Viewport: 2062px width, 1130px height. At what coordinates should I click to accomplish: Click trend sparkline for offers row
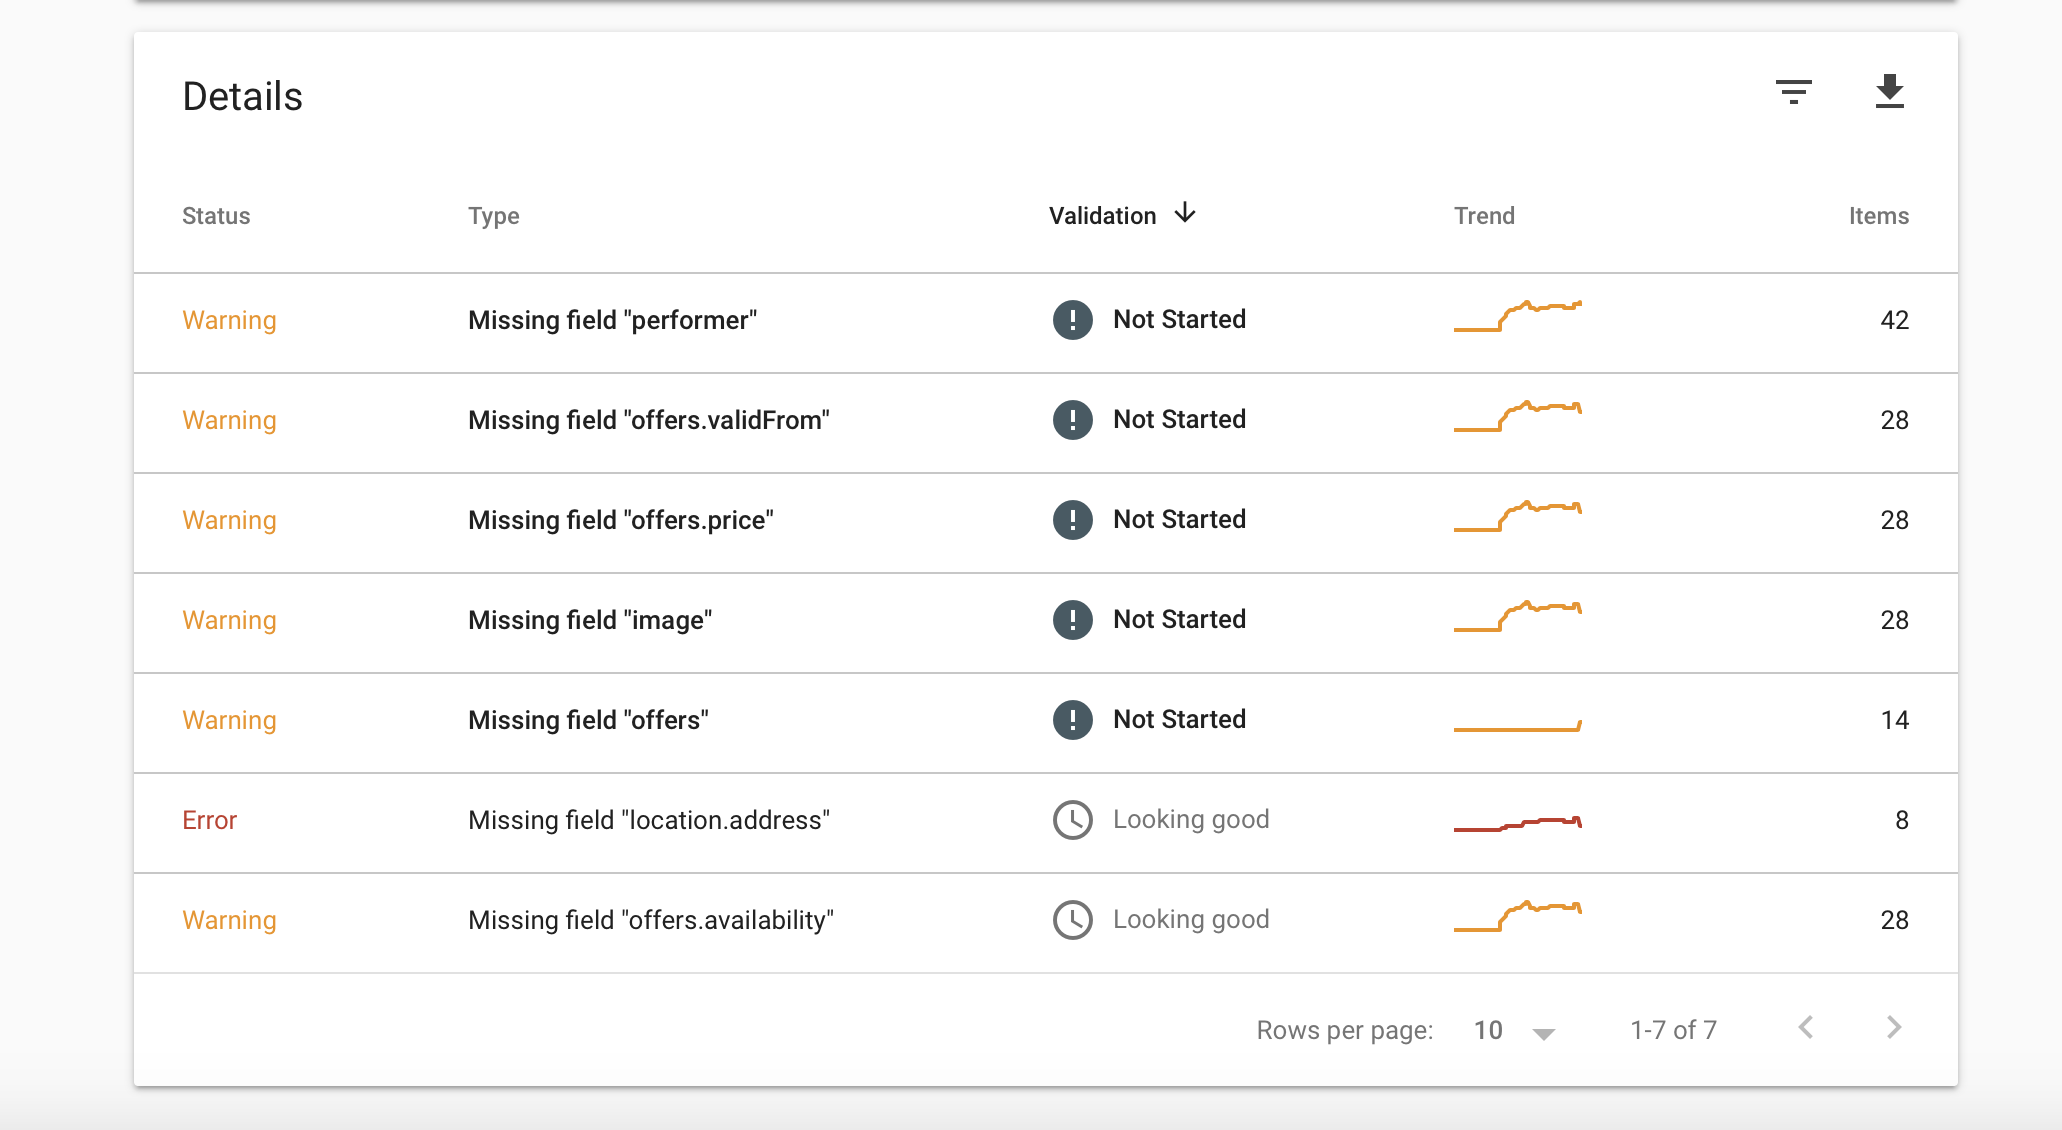pos(1517,727)
